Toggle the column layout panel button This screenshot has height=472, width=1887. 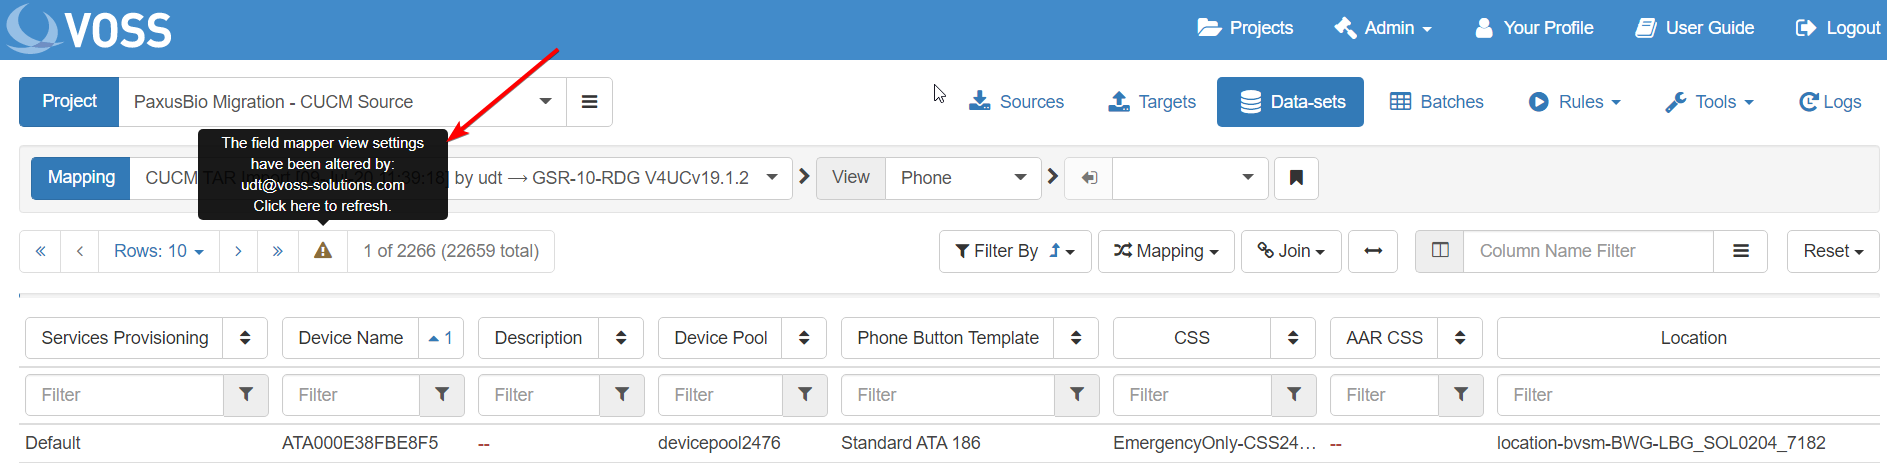[1440, 251]
